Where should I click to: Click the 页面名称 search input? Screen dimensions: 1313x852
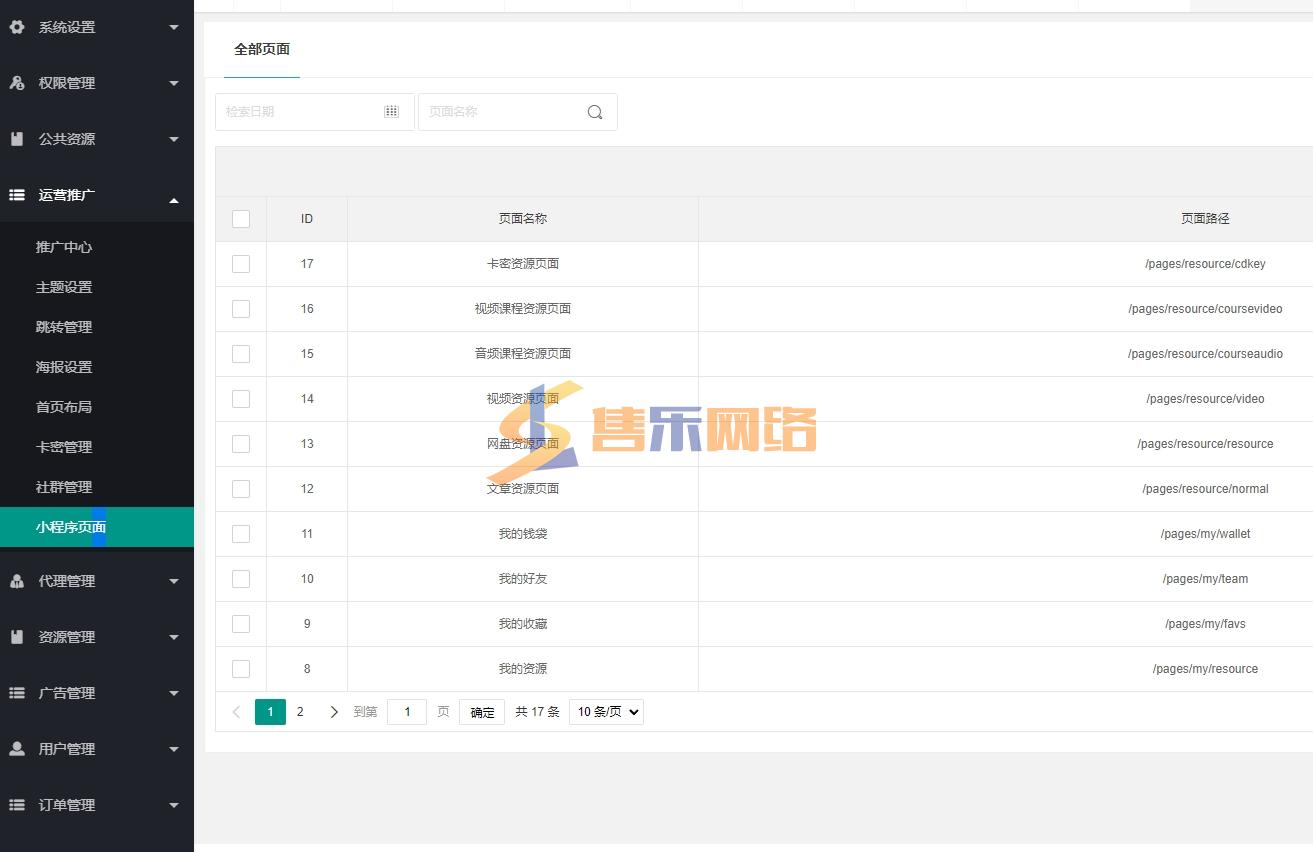tap(500, 112)
